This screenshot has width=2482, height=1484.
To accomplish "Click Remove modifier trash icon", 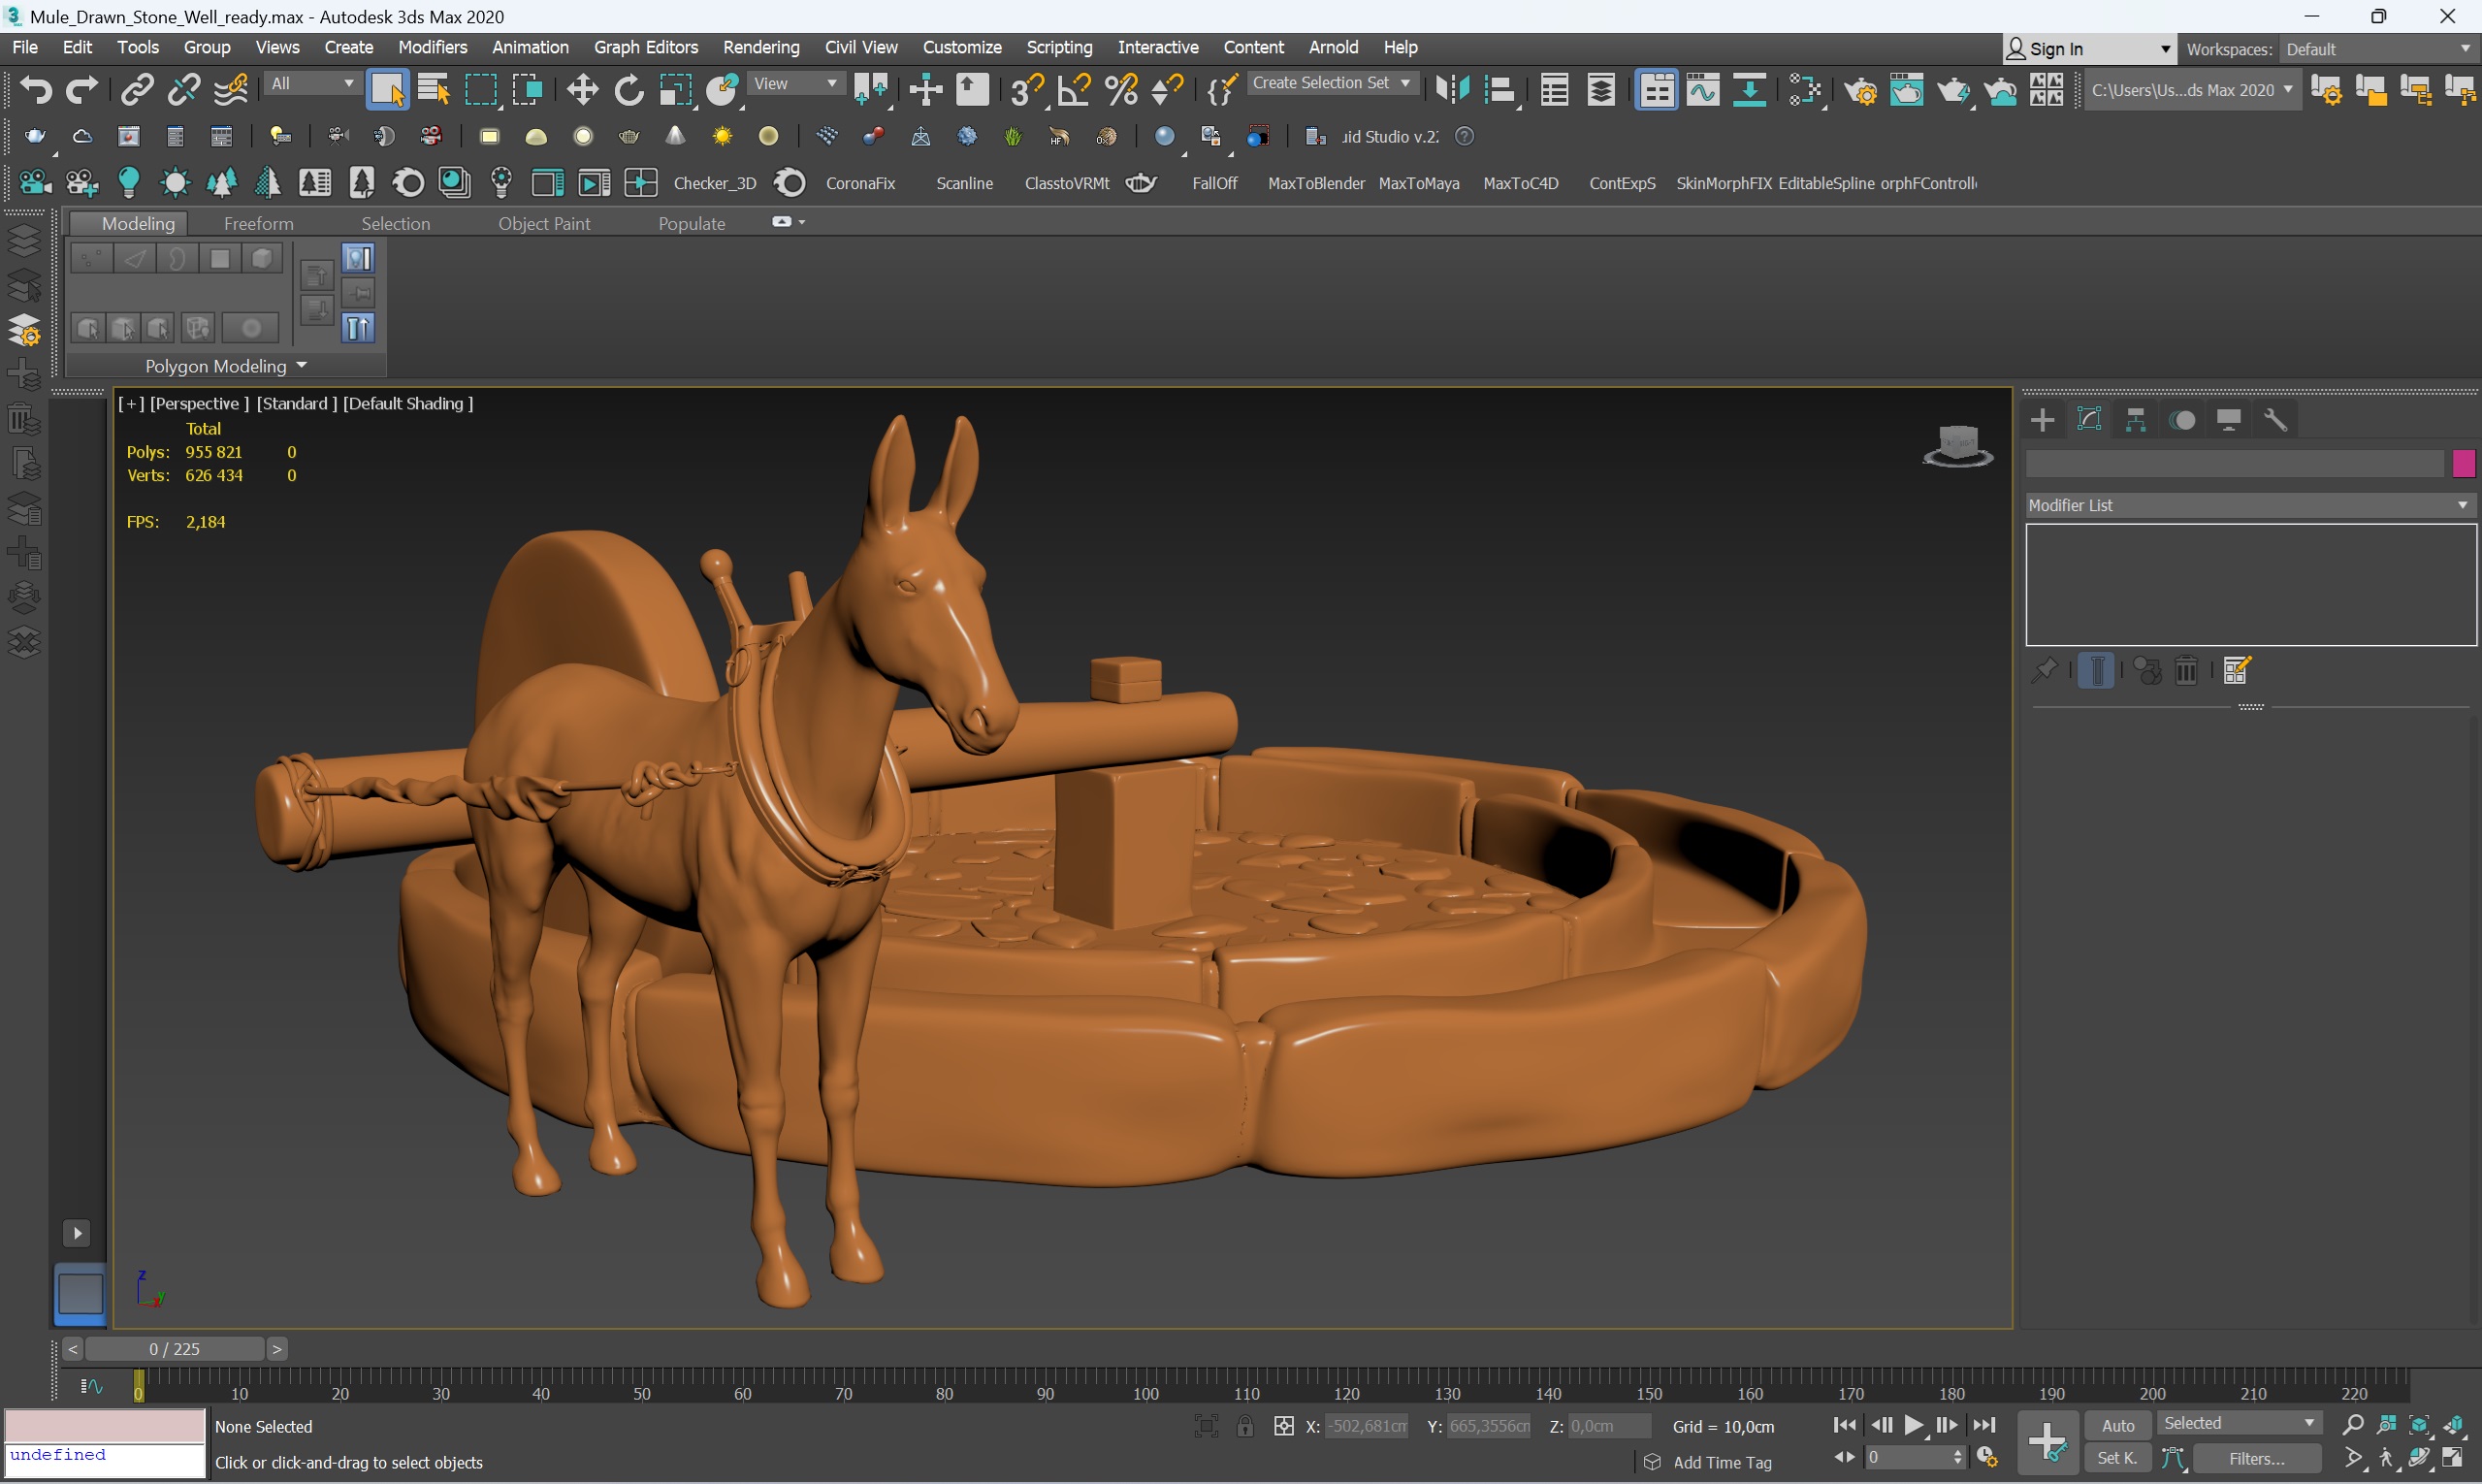I will point(2186,671).
